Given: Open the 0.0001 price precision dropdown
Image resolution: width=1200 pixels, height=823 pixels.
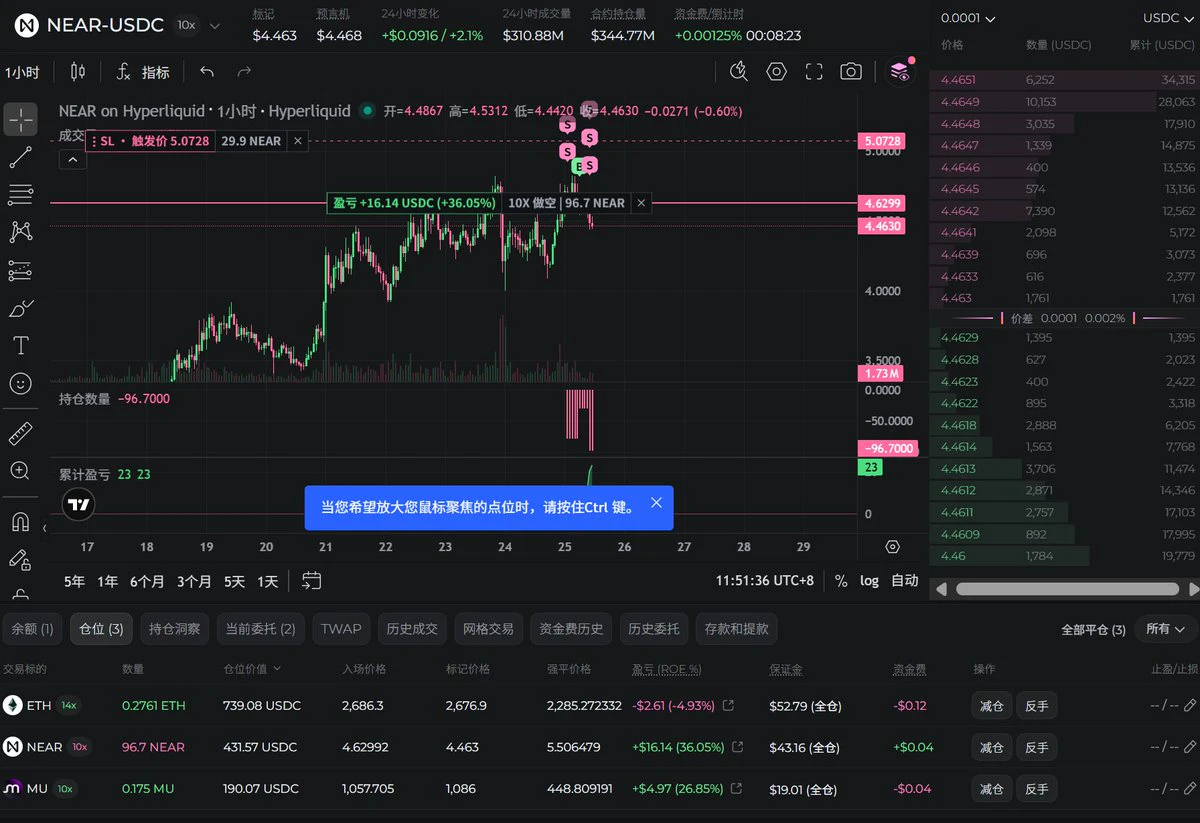Looking at the screenshot, I should point(969,18).
